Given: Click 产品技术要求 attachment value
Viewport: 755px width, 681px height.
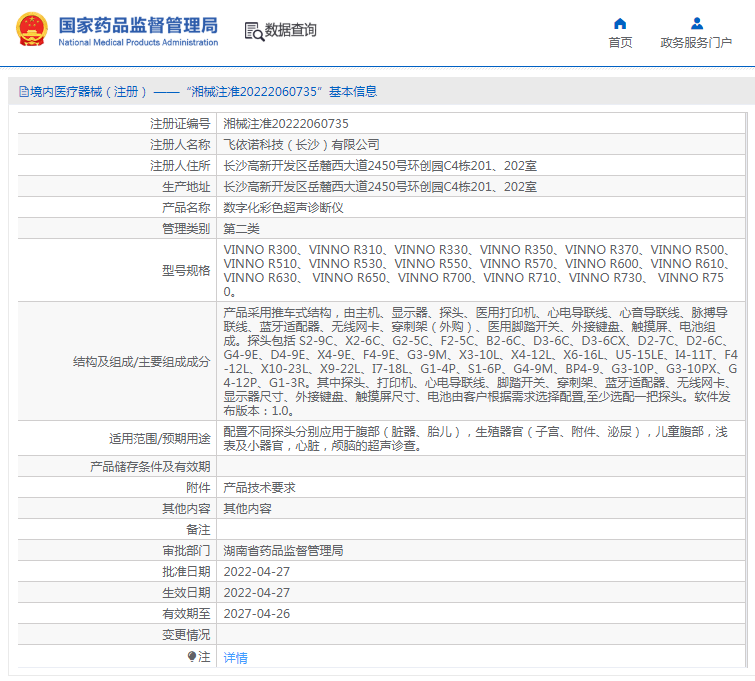Looking at the screenshot, I should point(260,487).
